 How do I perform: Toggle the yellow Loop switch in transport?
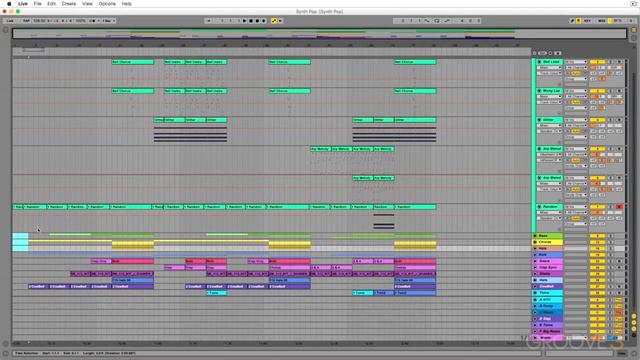point(274,21)
